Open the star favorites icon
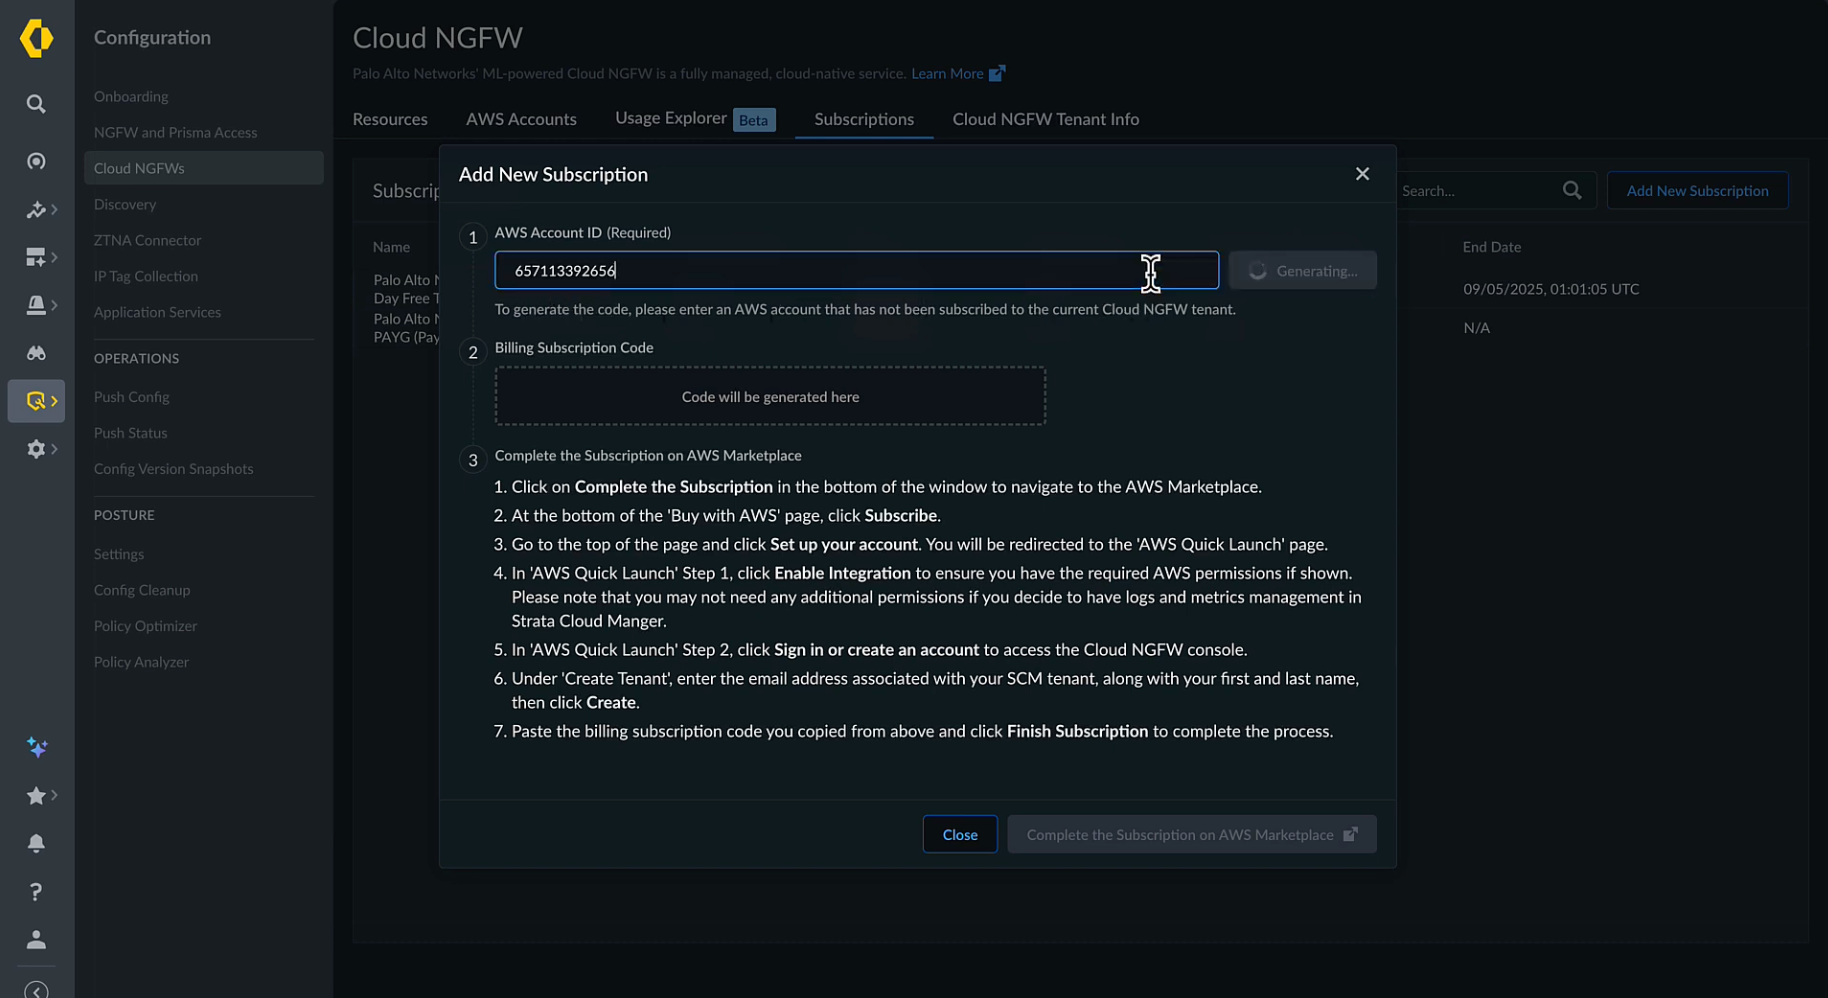 coord(36,796)
